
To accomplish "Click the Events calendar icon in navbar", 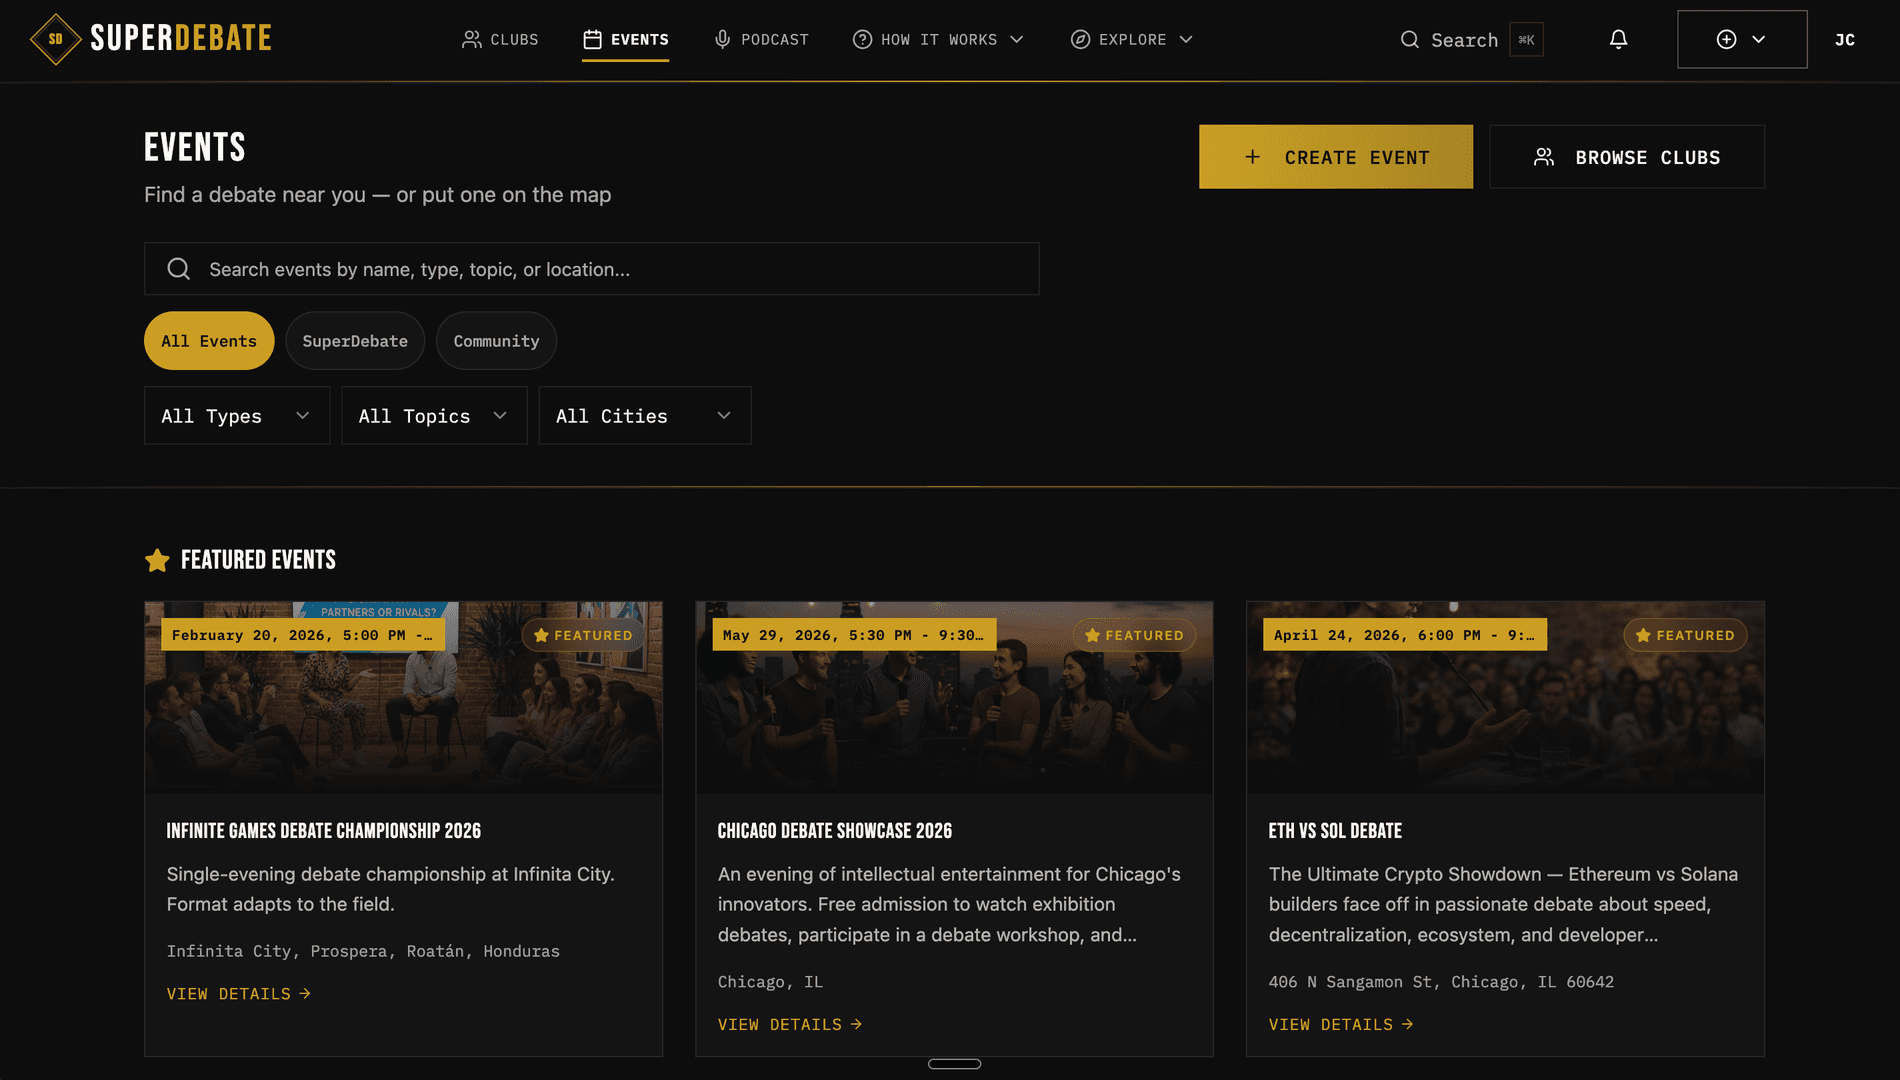I will click(592, 40).
